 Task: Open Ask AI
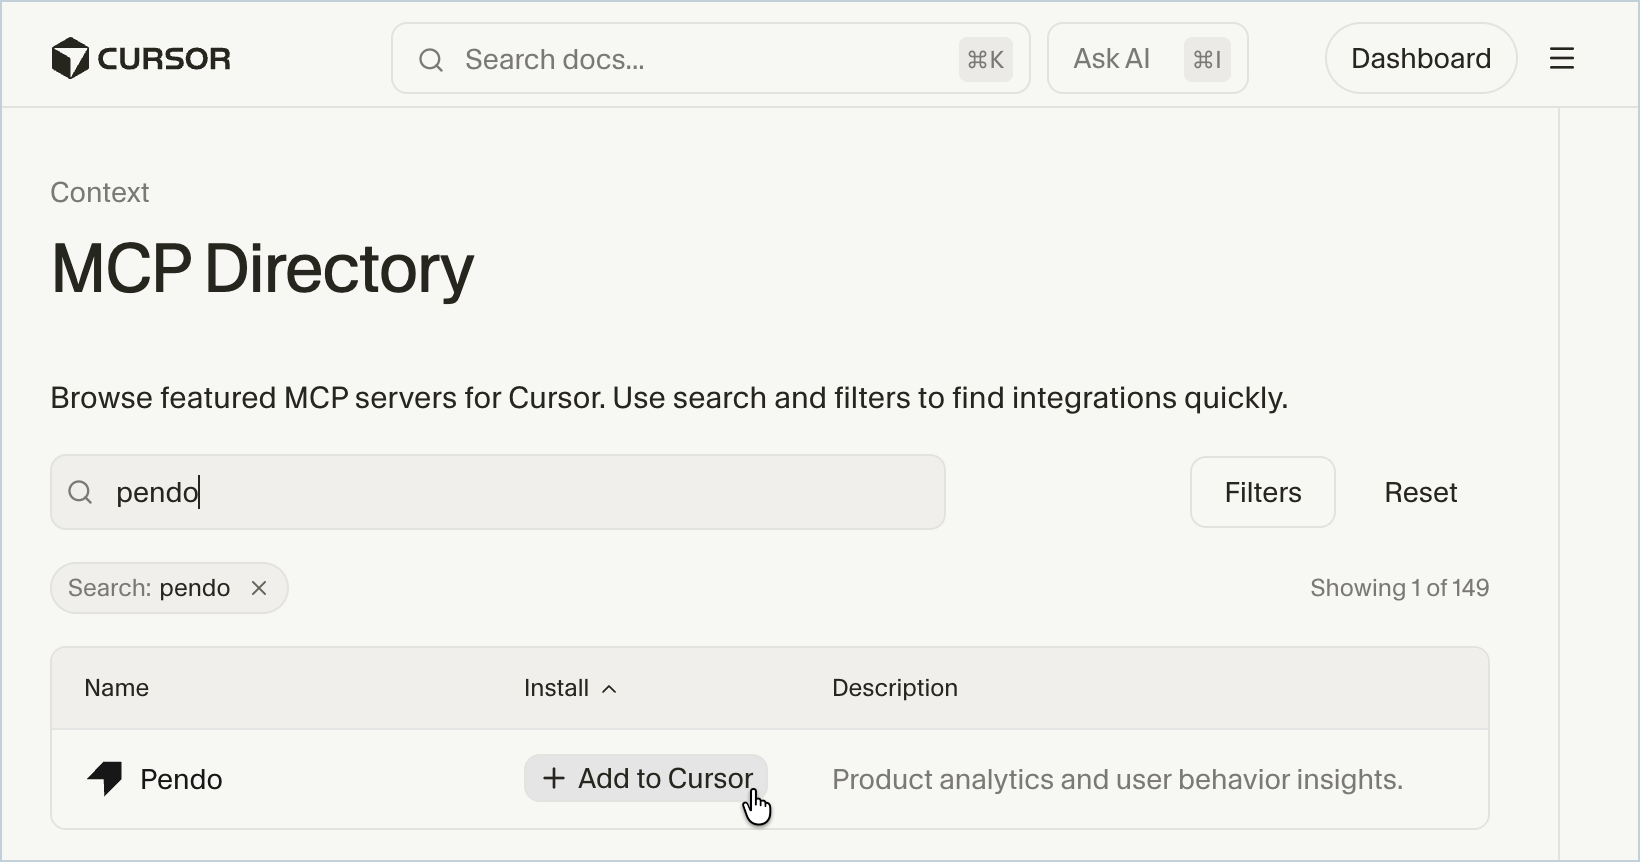point(1148,59)
